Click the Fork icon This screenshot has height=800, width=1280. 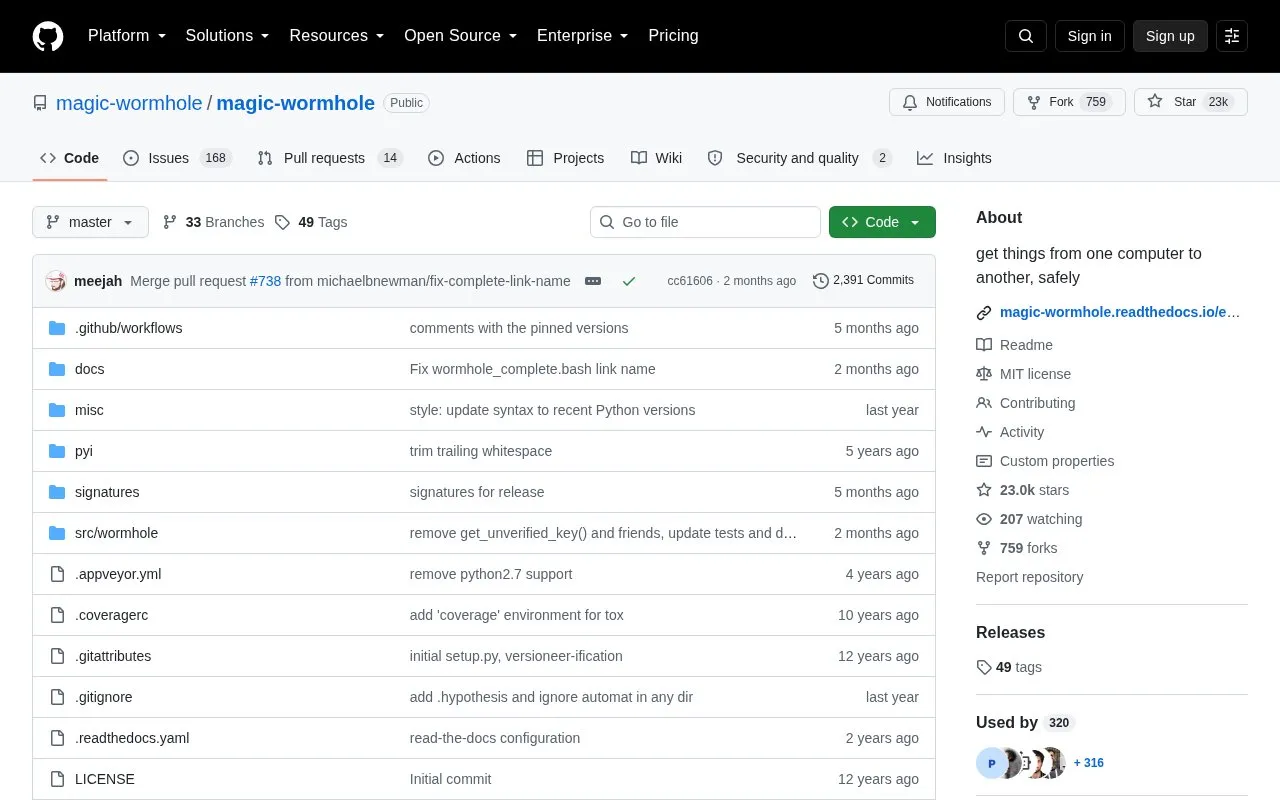(x=1034, y=102)
